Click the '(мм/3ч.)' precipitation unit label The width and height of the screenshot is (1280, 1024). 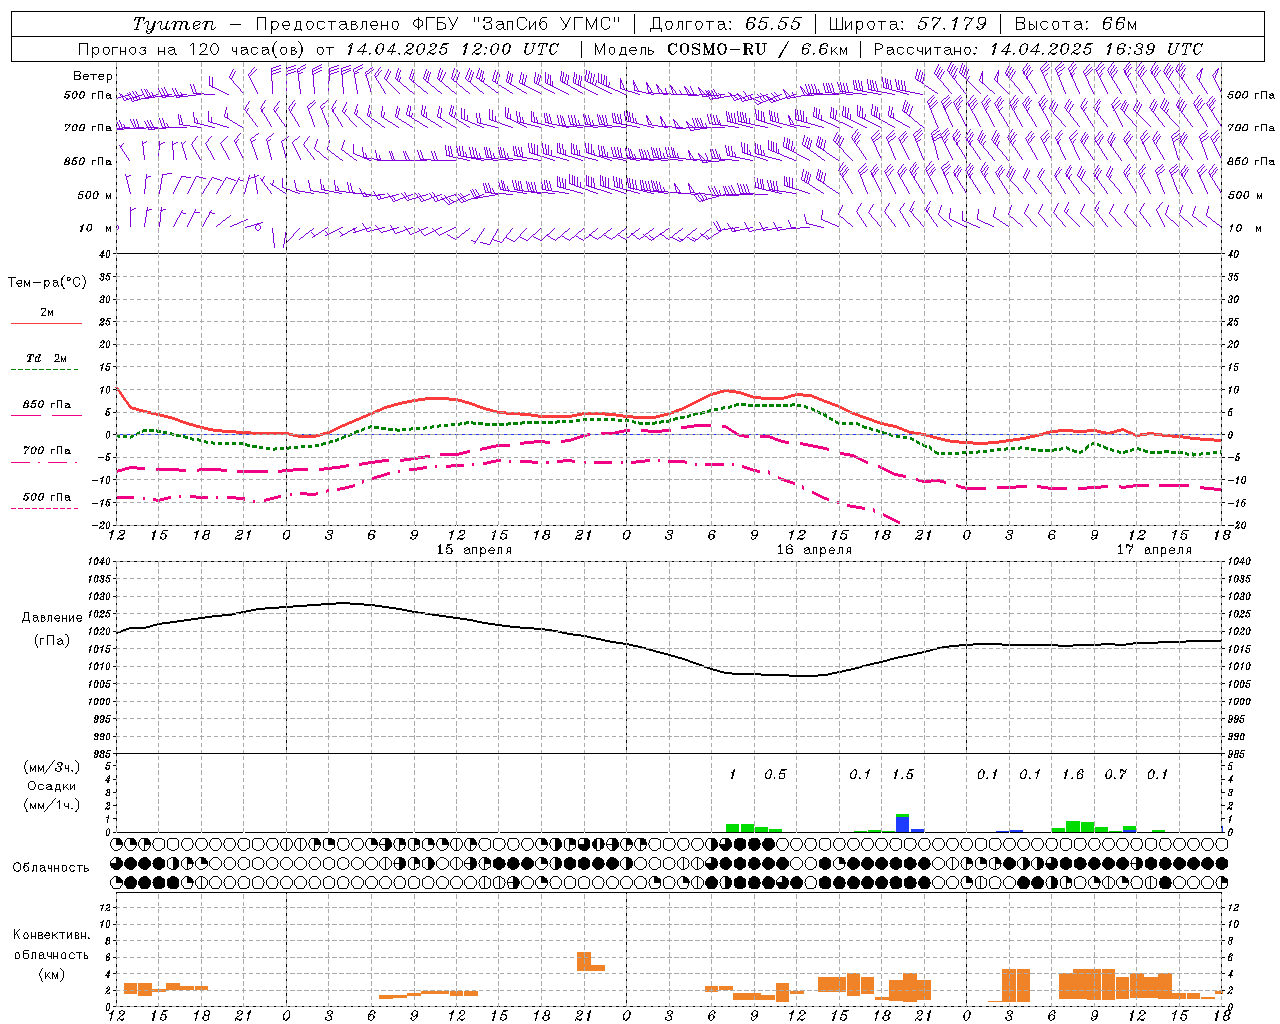(52, 768)
